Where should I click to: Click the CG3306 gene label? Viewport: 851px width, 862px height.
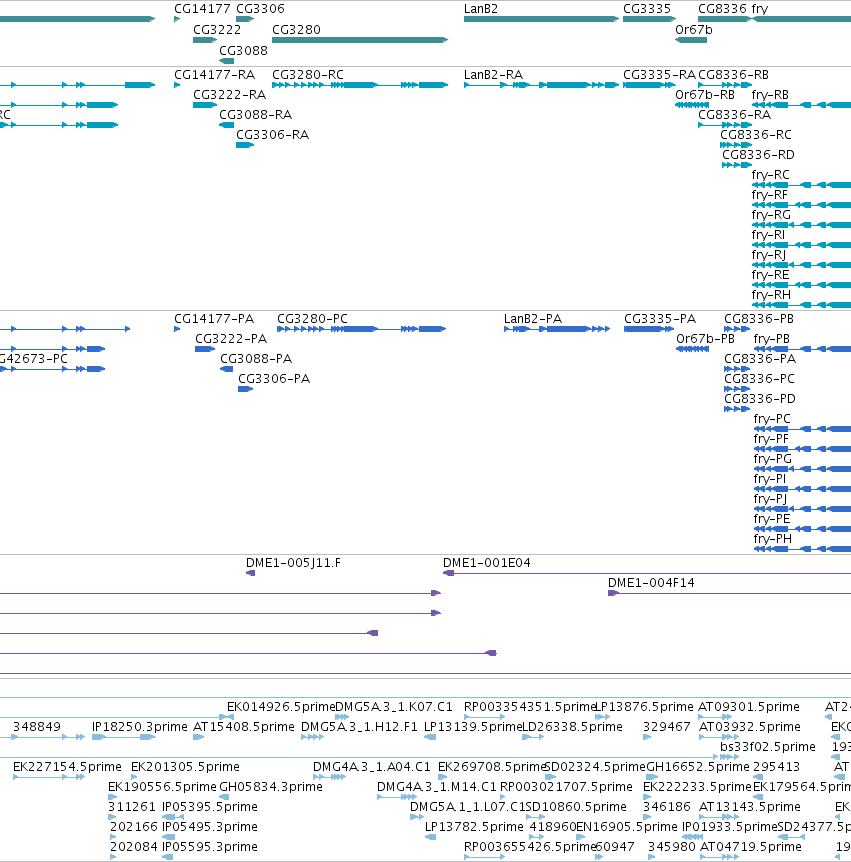coord(261,9)
